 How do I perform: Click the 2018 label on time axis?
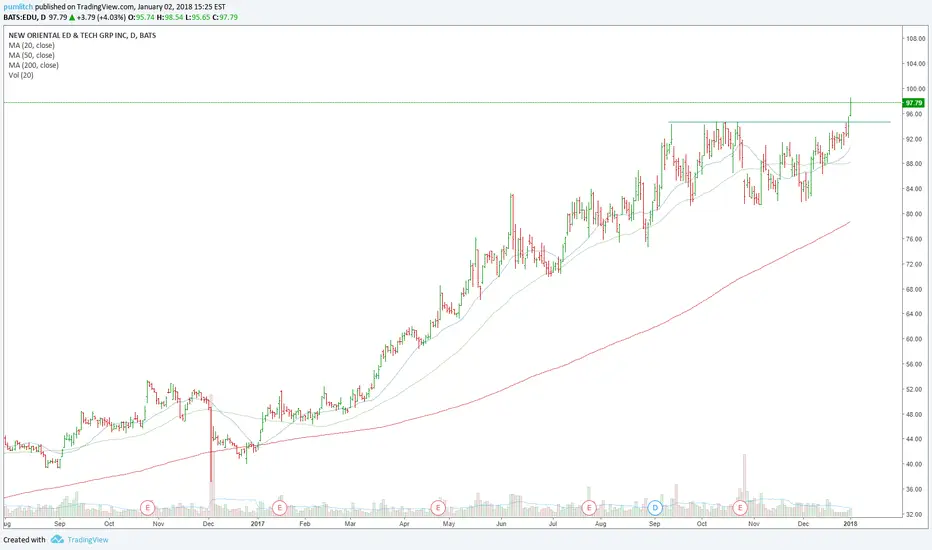tap(851, 524)
